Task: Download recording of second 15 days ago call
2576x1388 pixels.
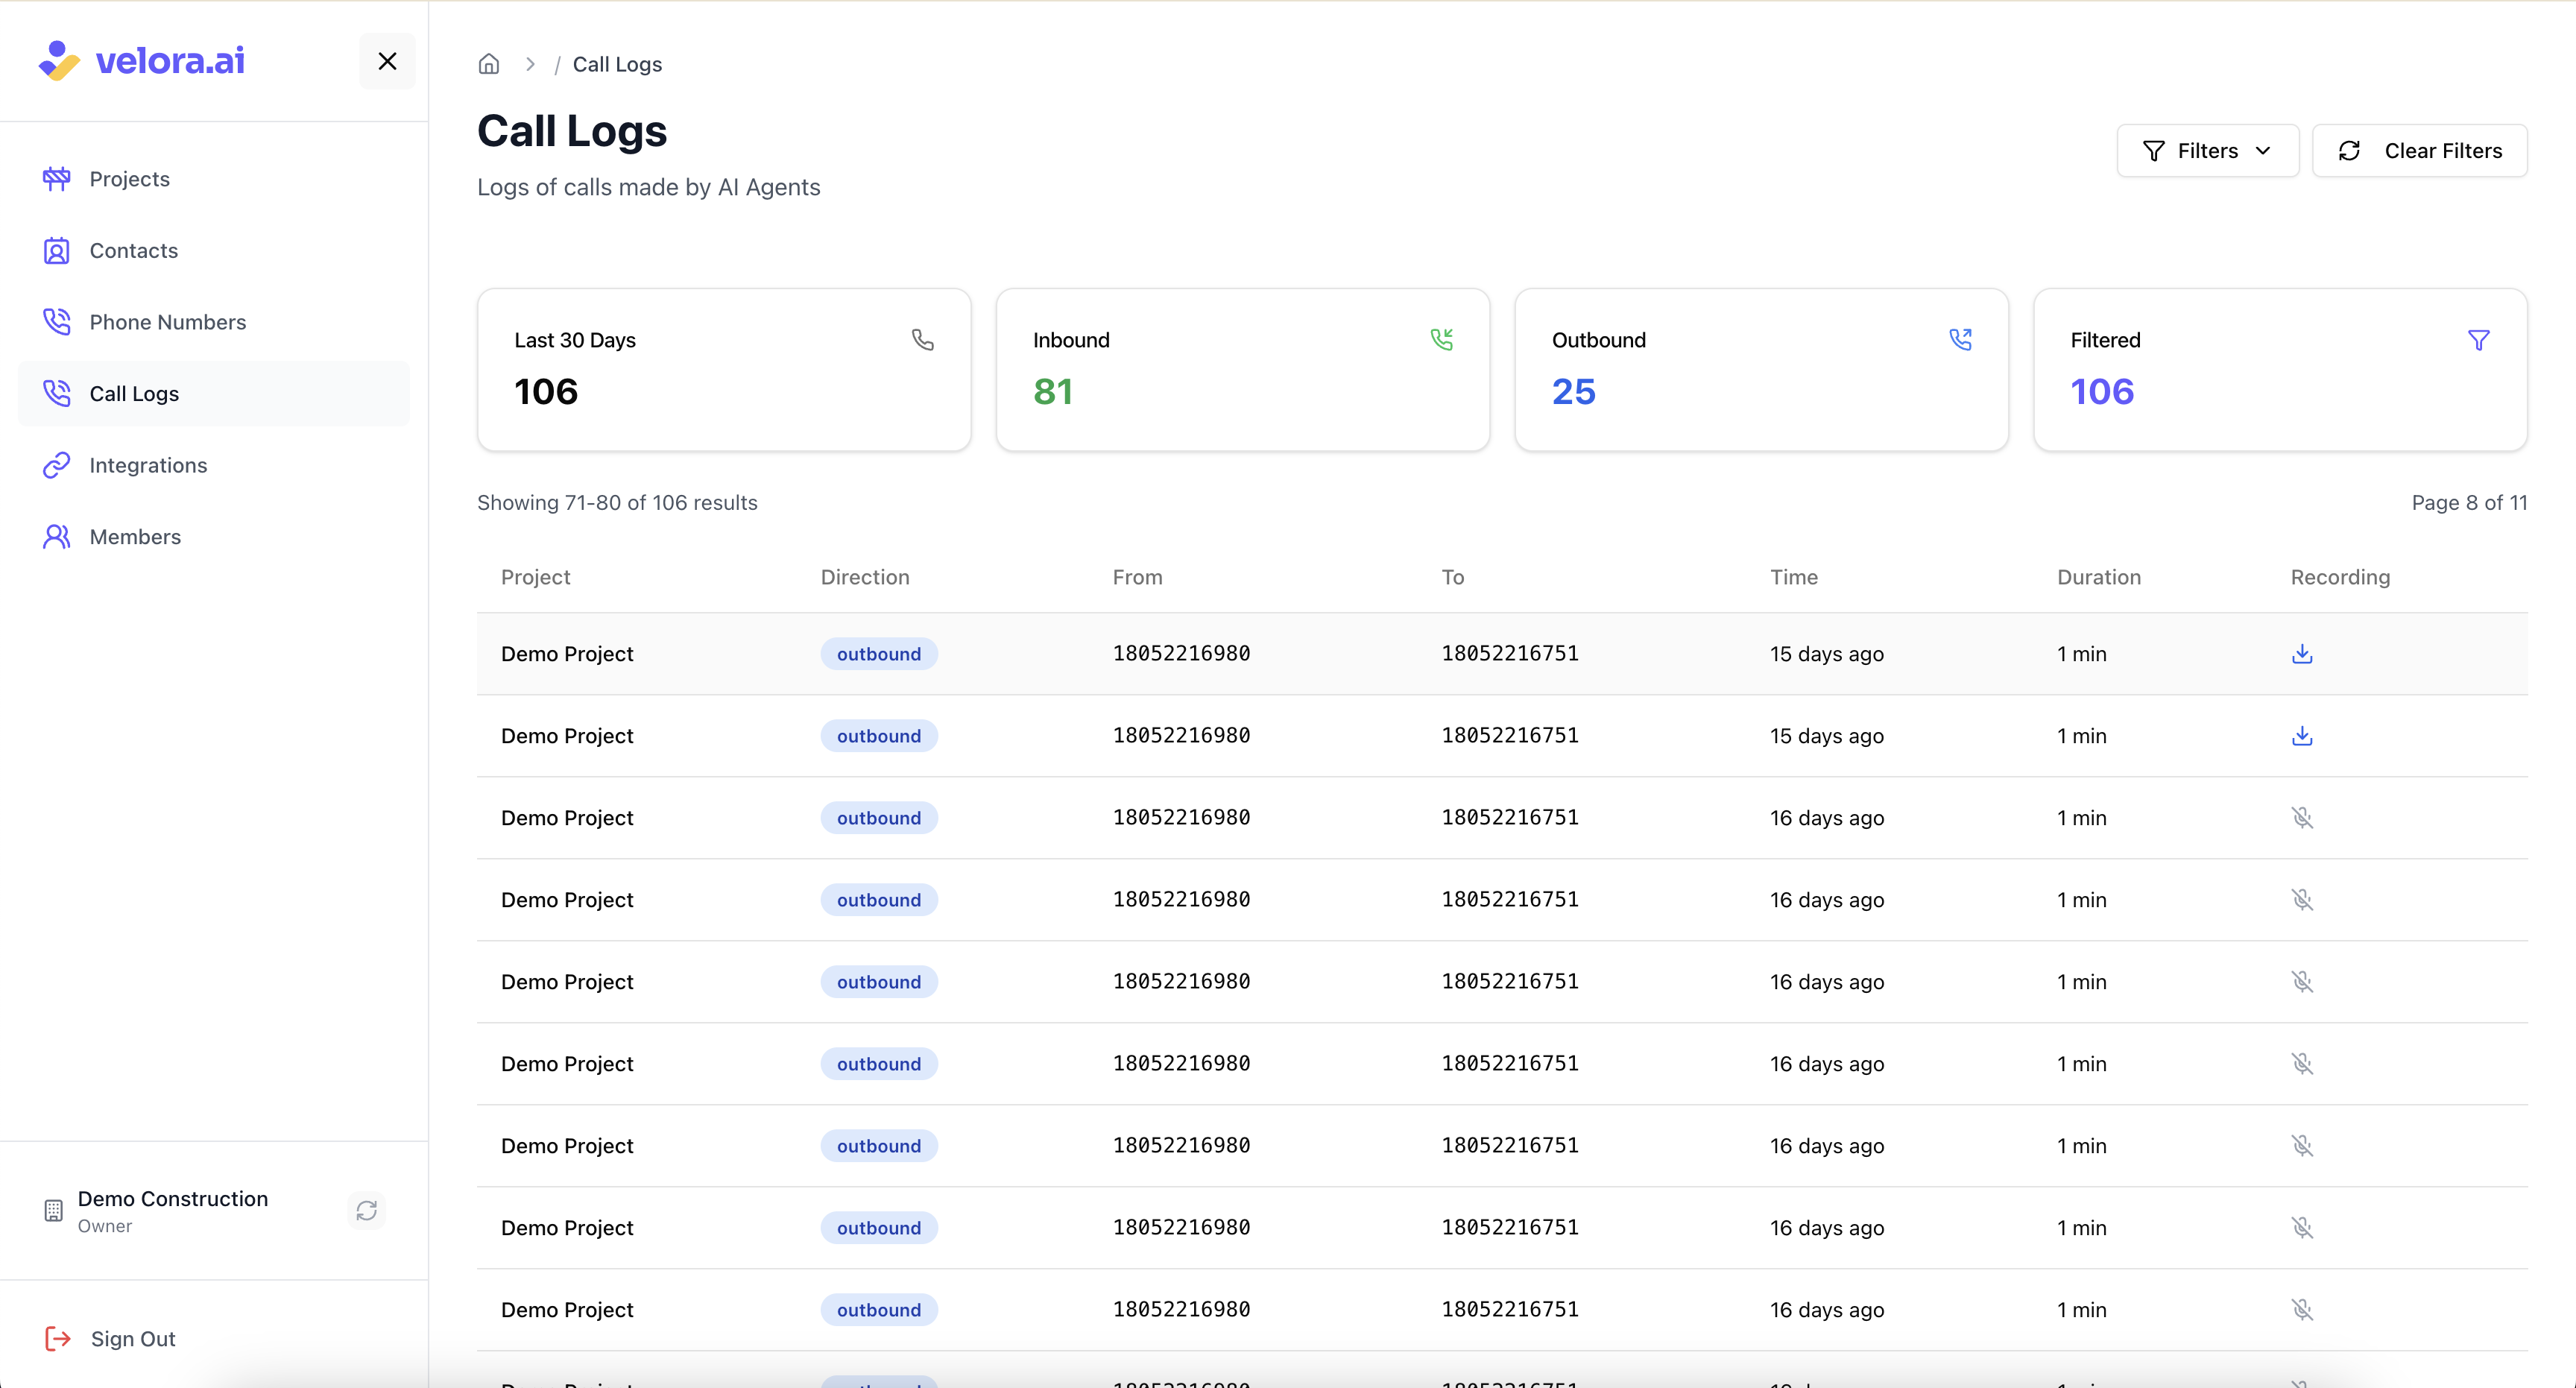Action: (x=2302, y=736)
